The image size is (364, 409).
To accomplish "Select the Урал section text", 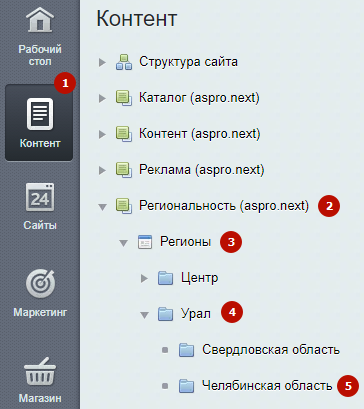I will tap(196, 314).
